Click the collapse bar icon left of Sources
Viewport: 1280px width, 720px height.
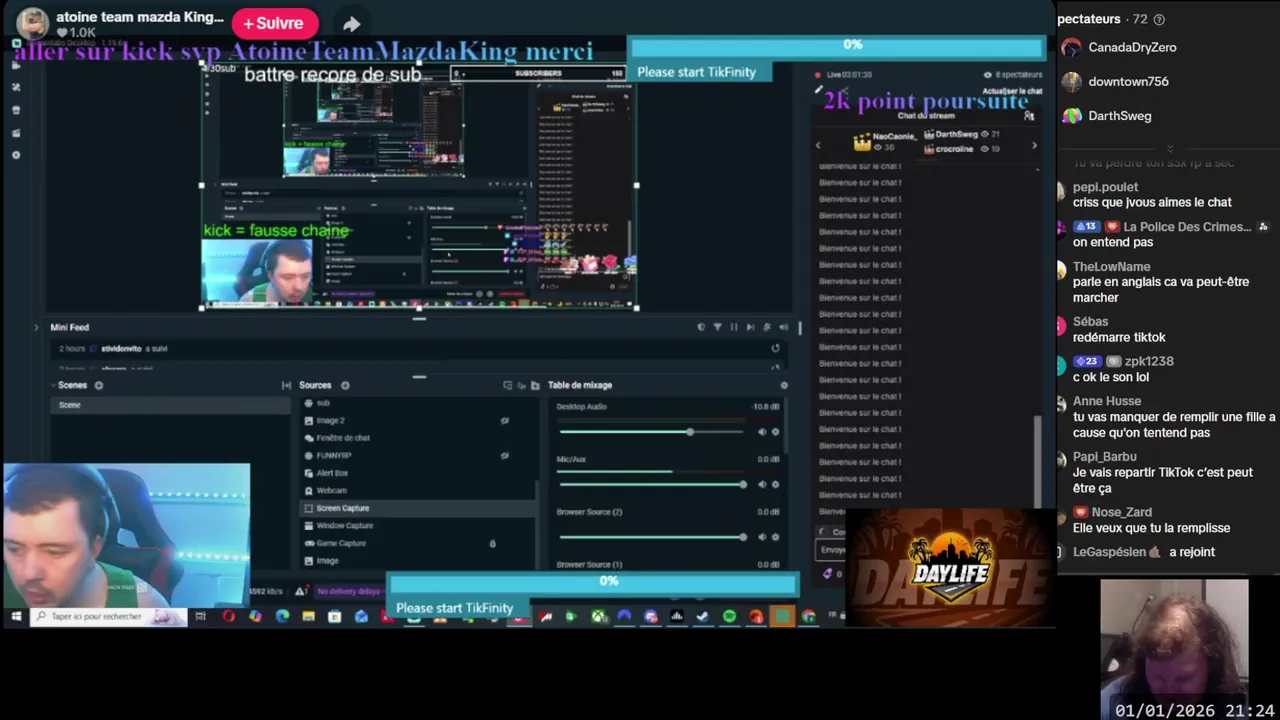(287, 385)
